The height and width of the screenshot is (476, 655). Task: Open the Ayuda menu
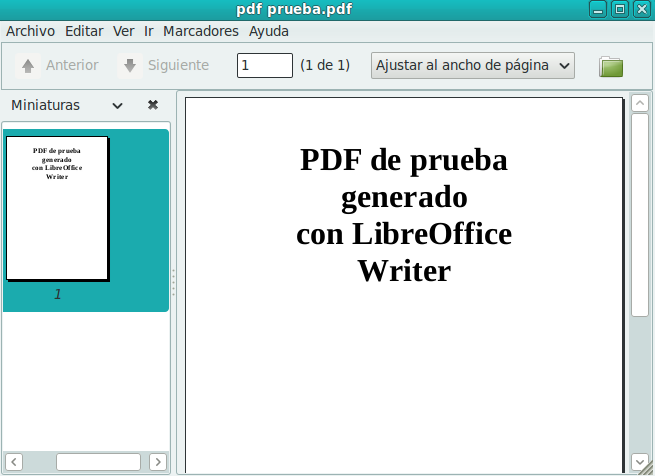[269, 31]
